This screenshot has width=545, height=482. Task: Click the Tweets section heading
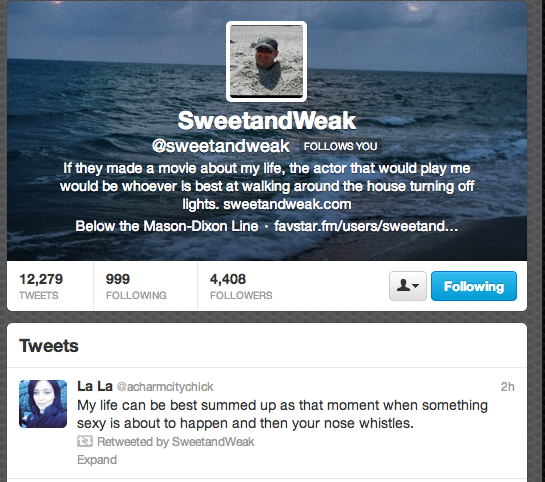(x=49, y=346)
